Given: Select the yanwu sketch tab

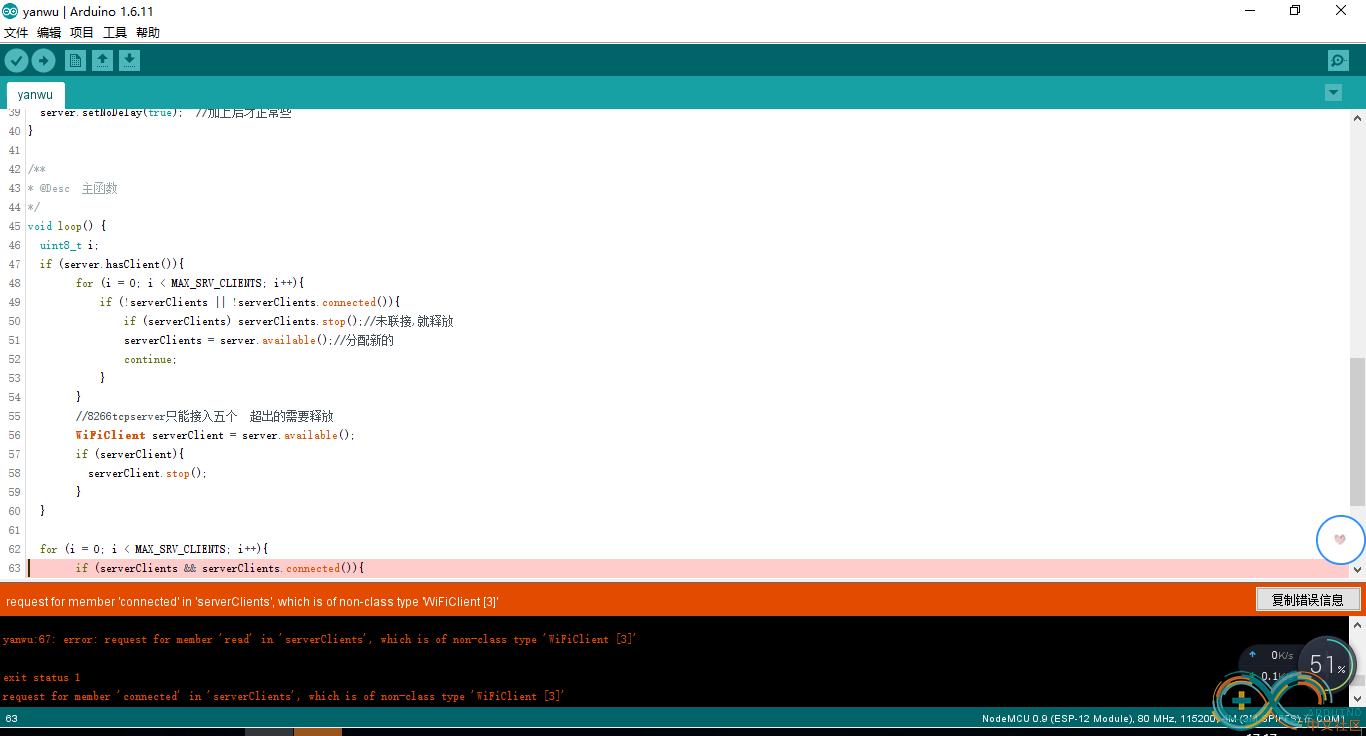Looking at the screenshot, I should point(35,95).
